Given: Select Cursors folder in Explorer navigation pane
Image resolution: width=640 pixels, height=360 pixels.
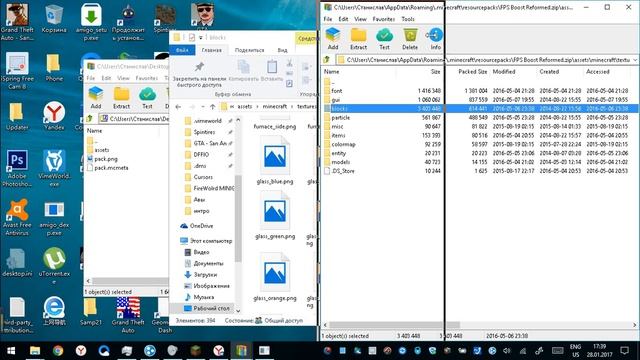Looking at the screenshot, I should tap(203, 177).
